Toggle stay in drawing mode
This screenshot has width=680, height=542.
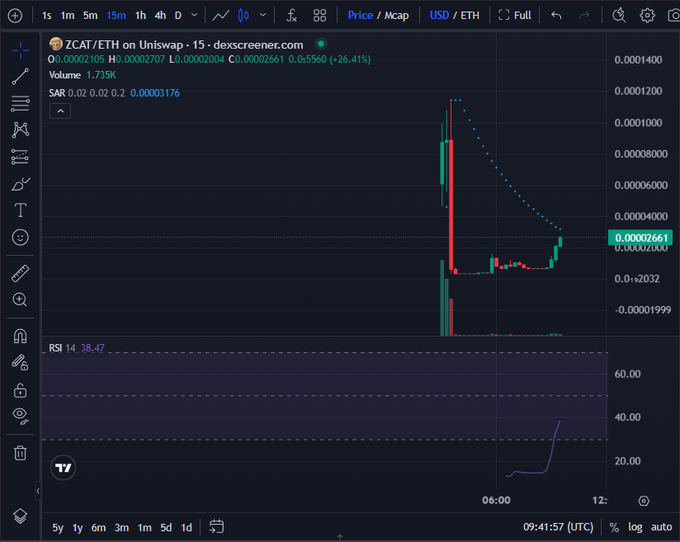tap(20, 362)
